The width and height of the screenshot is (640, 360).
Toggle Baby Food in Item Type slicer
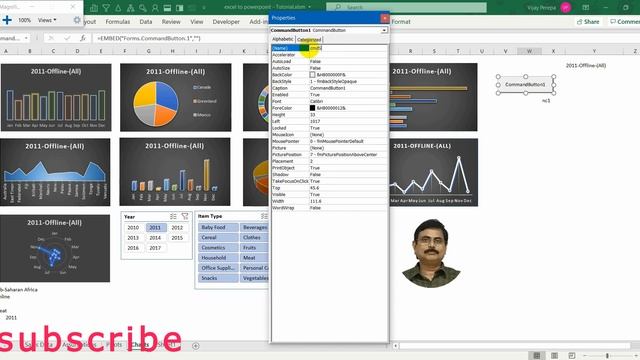click(218, 227)
